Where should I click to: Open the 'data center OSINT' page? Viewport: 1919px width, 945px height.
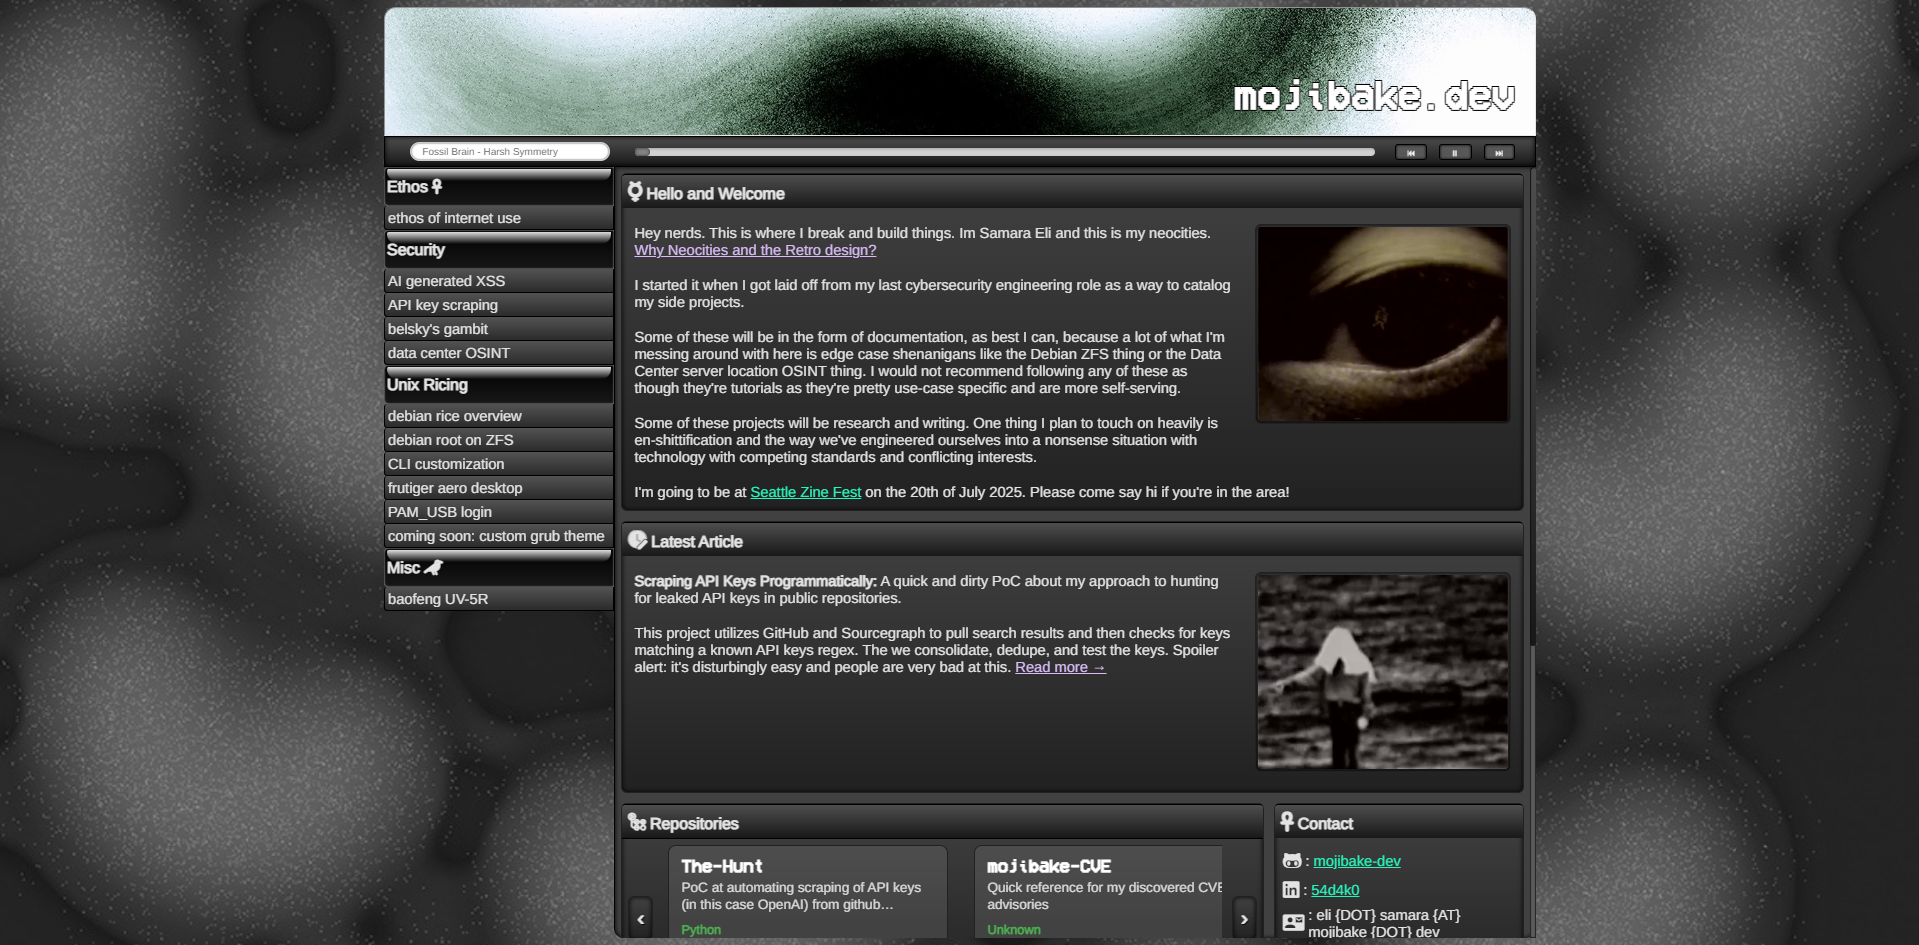coord(499,353)
